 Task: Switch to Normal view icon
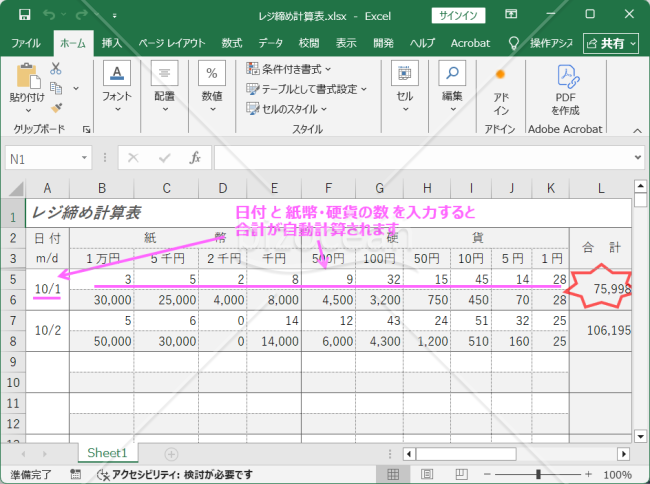pos(393,474)
